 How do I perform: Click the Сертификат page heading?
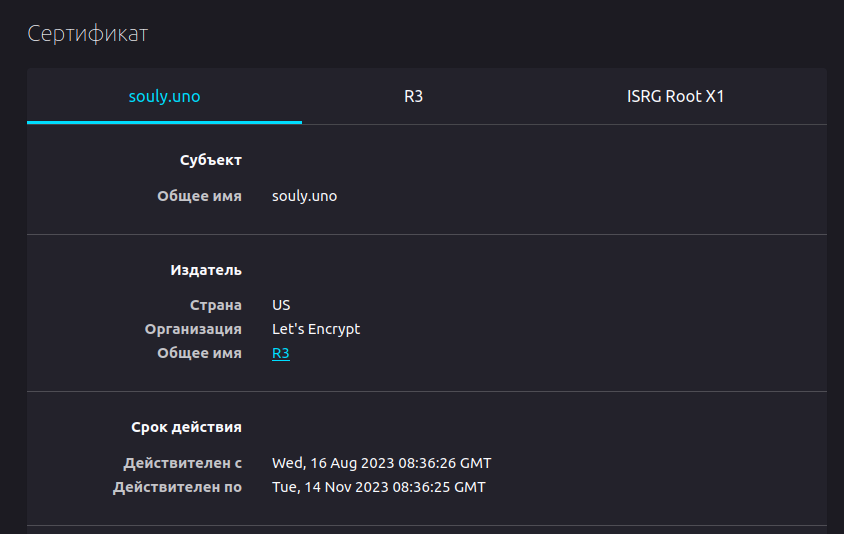(88, 34)
